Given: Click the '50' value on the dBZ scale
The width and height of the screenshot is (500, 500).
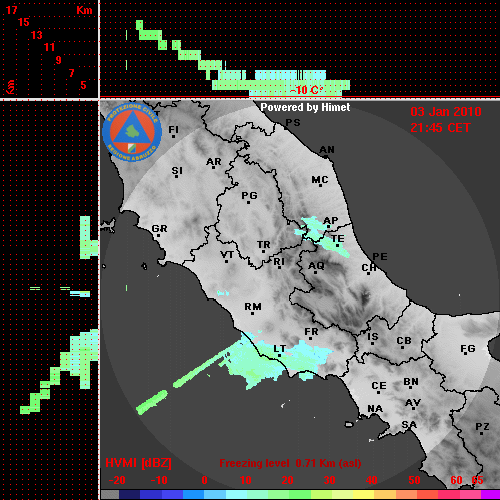Looking at the screenshot, I should click(x=414, y=480).
